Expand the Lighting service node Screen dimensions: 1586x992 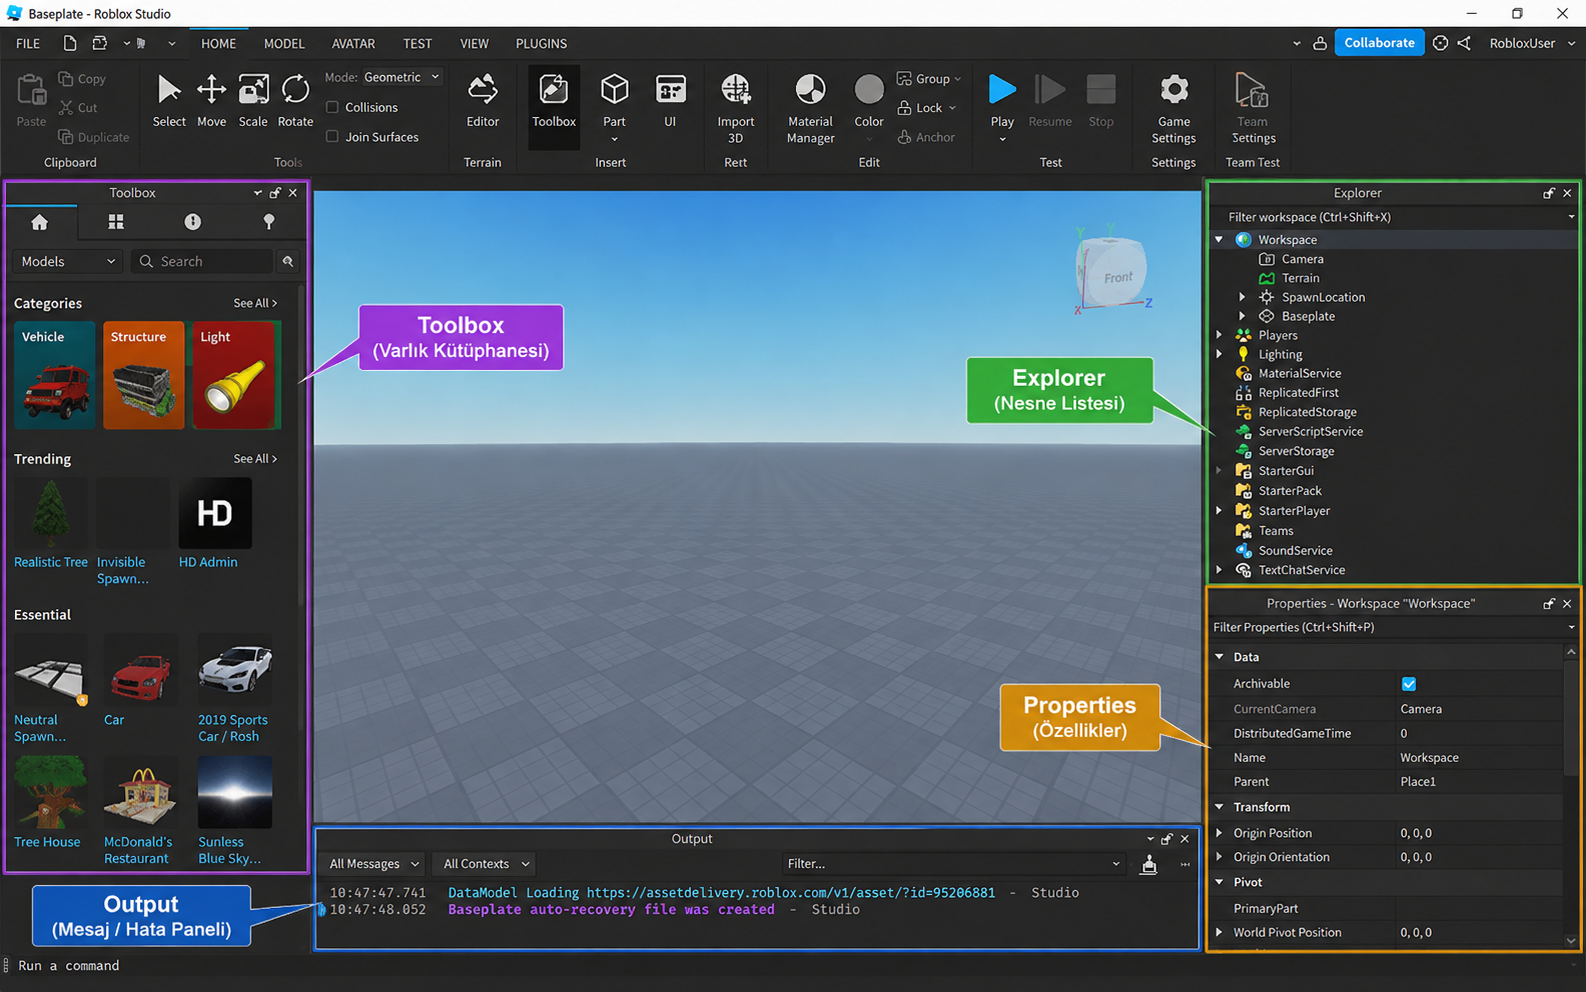[1219, 354]
